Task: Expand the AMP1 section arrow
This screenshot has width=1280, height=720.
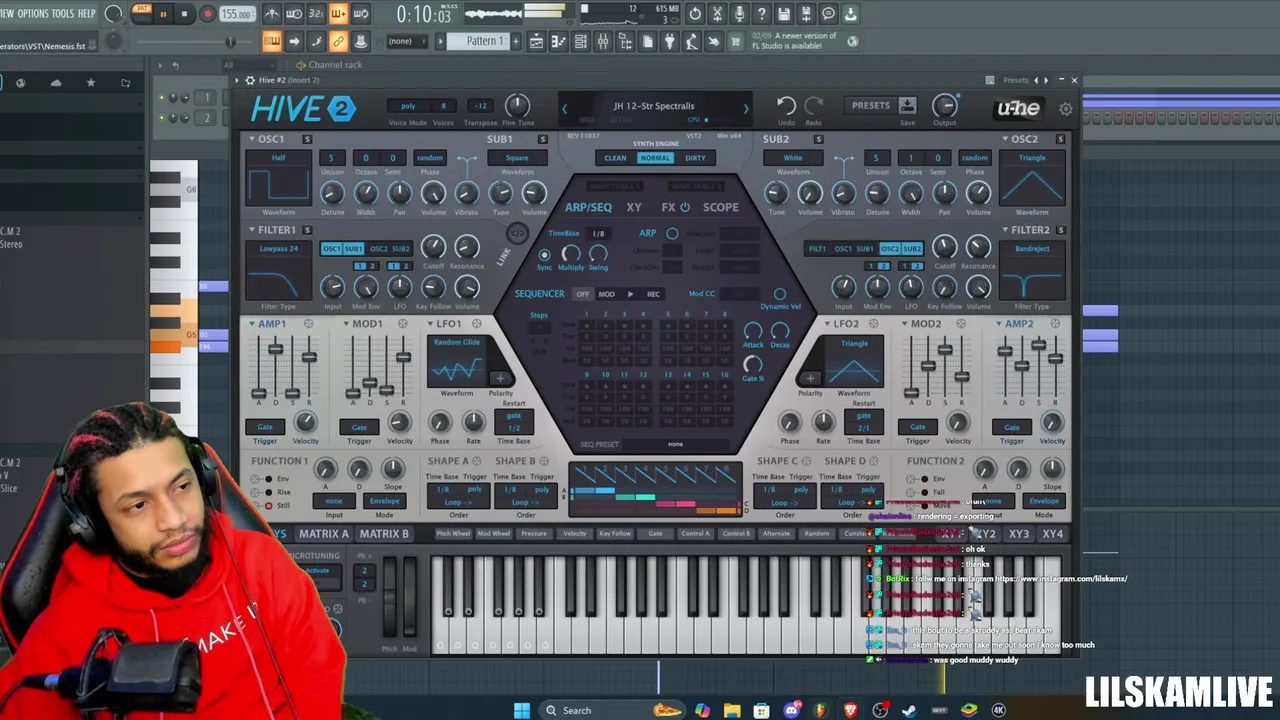Action: tap(252, 324)
